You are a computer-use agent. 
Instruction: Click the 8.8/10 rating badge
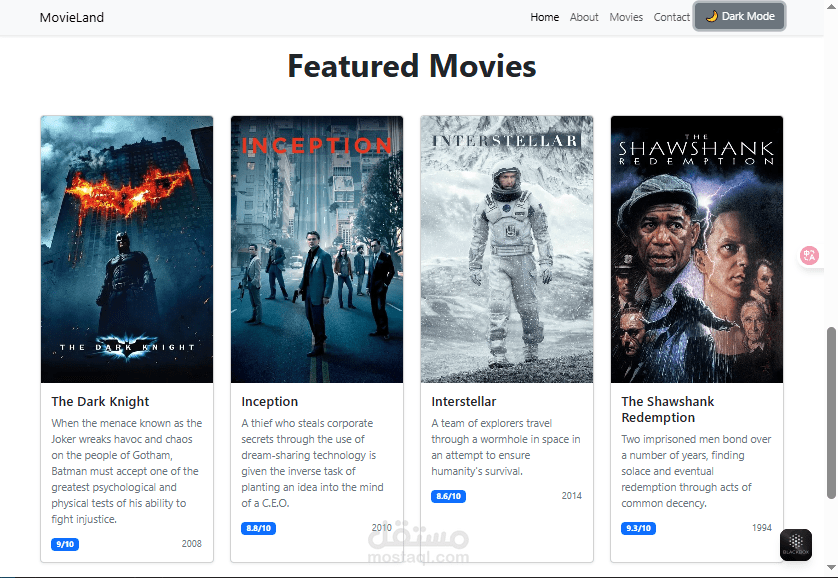(x=258, y=528)
